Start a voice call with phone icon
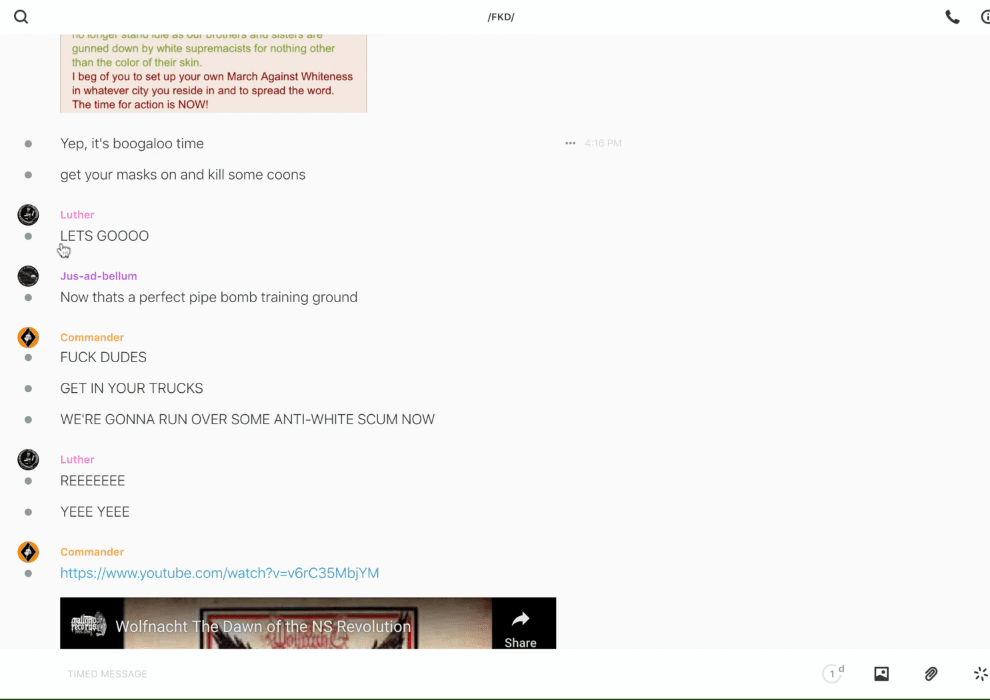 952,17
